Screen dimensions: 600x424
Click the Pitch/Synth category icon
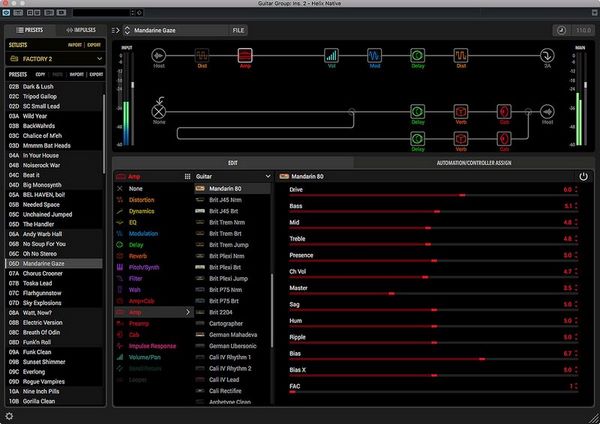tap(120, 267)
